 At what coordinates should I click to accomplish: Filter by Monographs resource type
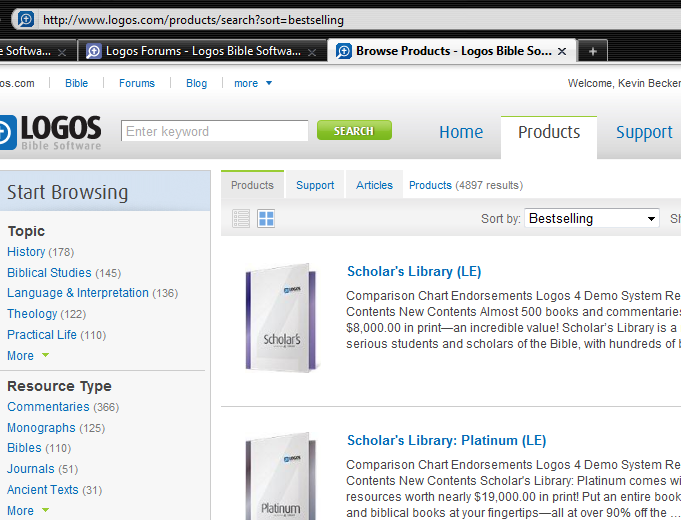point(41,427)
